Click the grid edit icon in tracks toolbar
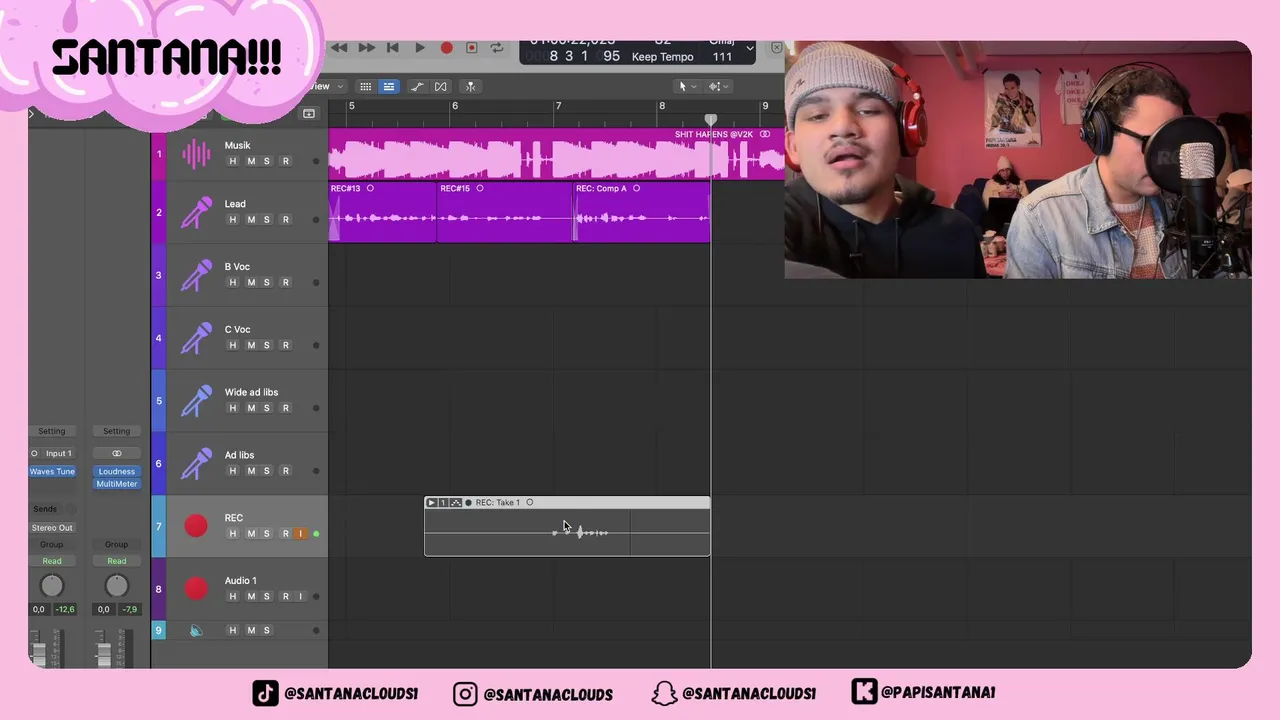Image resolution: width=1280 pixels, height=720 pixels. [366, 86]
